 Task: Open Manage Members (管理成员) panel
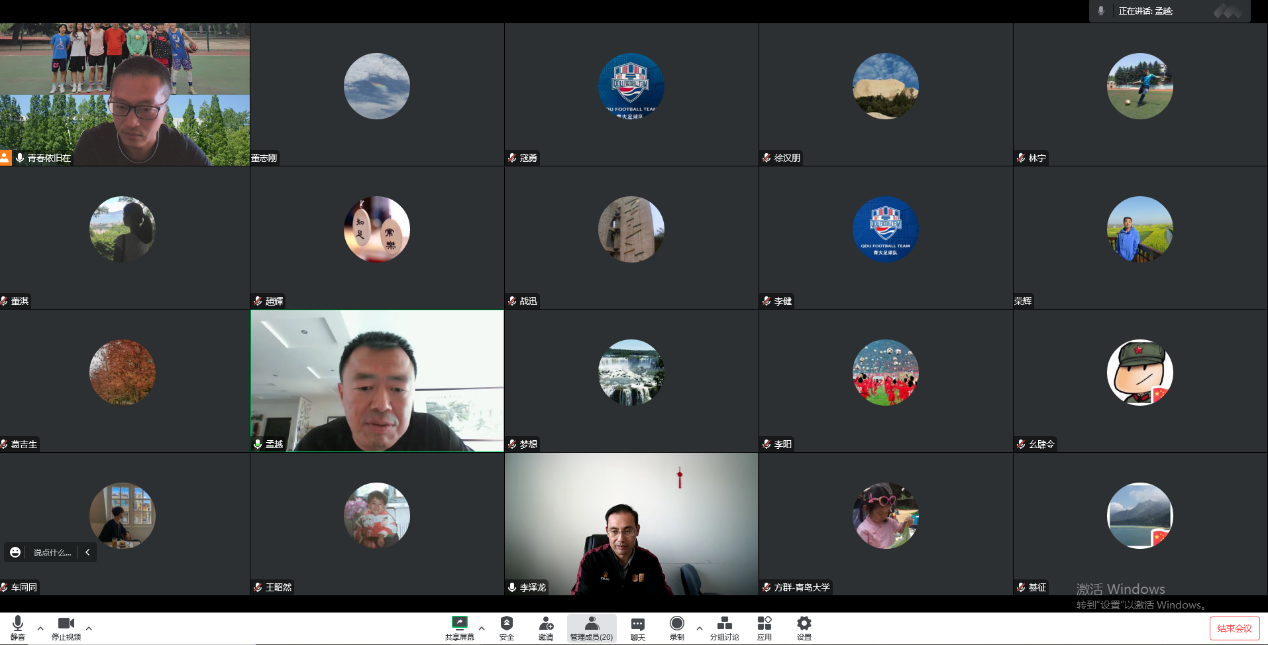[591, 627]
